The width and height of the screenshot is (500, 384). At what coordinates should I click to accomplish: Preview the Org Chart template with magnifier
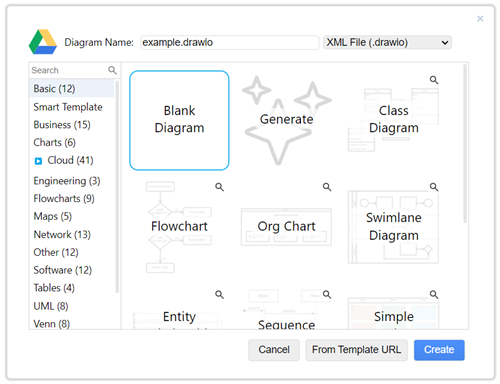pyautogui.click(x=327, y=187)
